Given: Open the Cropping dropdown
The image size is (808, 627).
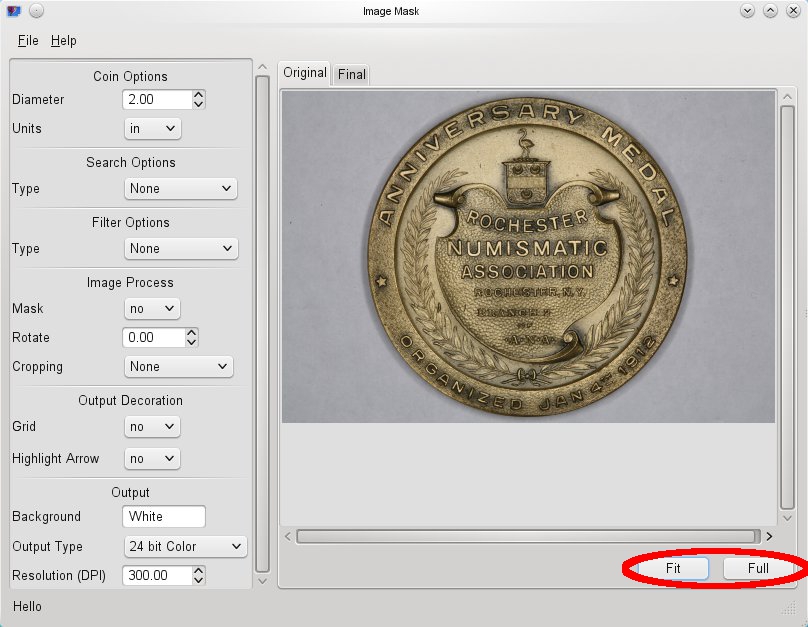Looking at the screenshot, I should (x=178, y=367).
